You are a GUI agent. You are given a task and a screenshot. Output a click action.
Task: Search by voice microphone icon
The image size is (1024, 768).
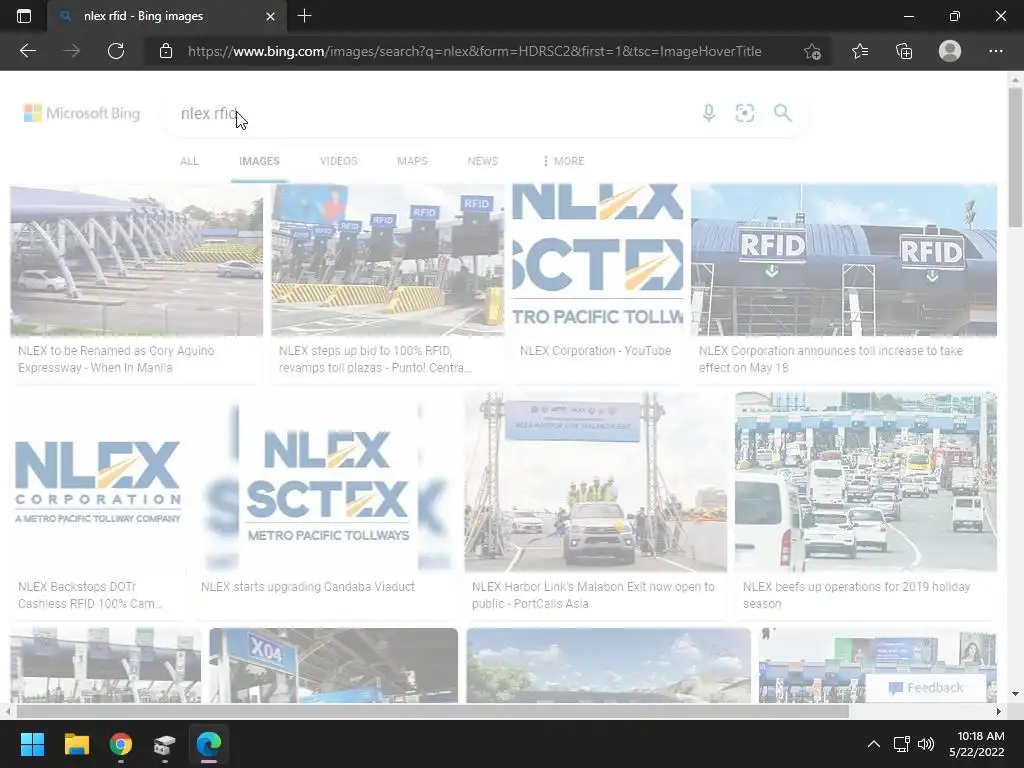click(709, 113)
